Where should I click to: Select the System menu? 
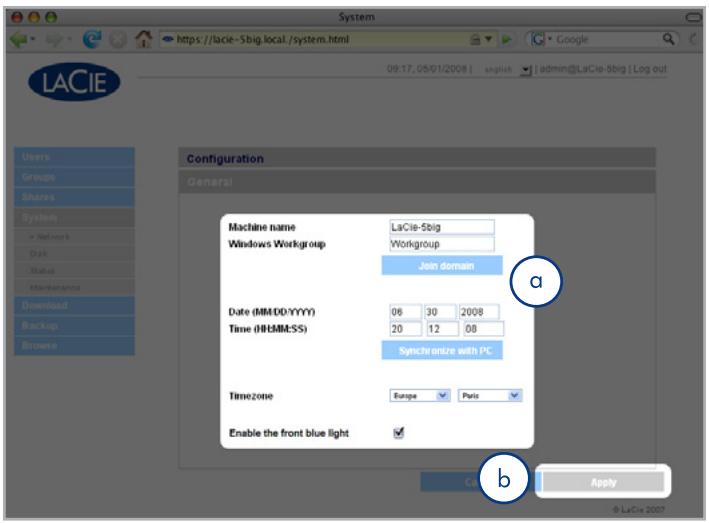(x=74, y=217)
